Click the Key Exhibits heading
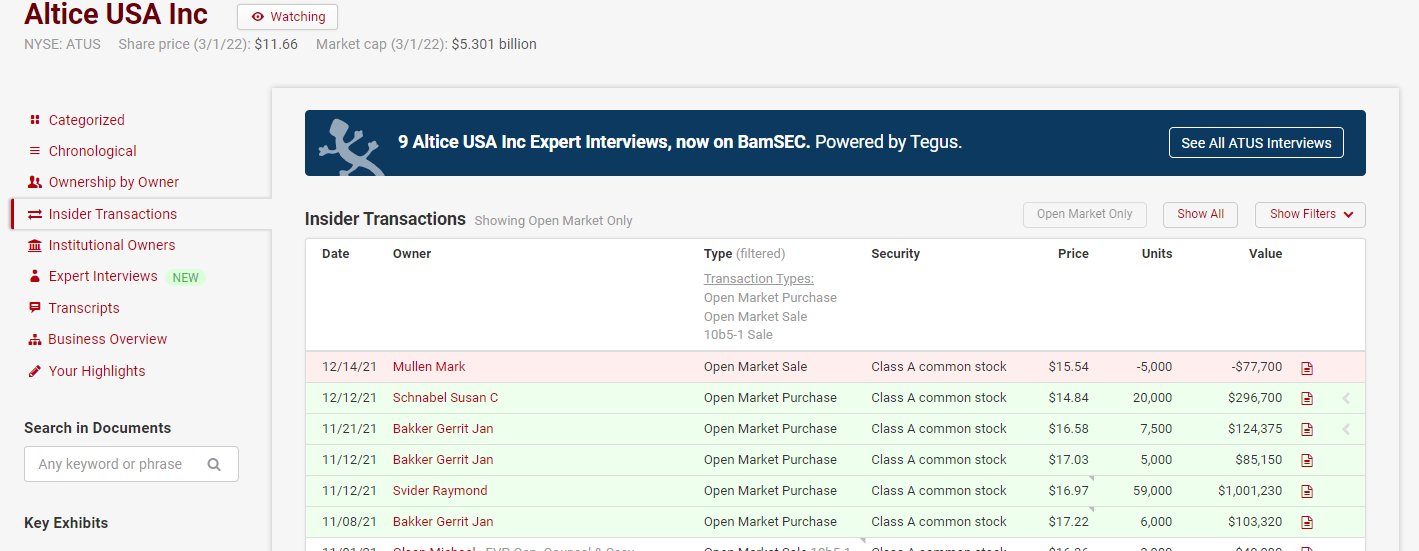The image size is (1419, 551). click(x=66, y=523)
